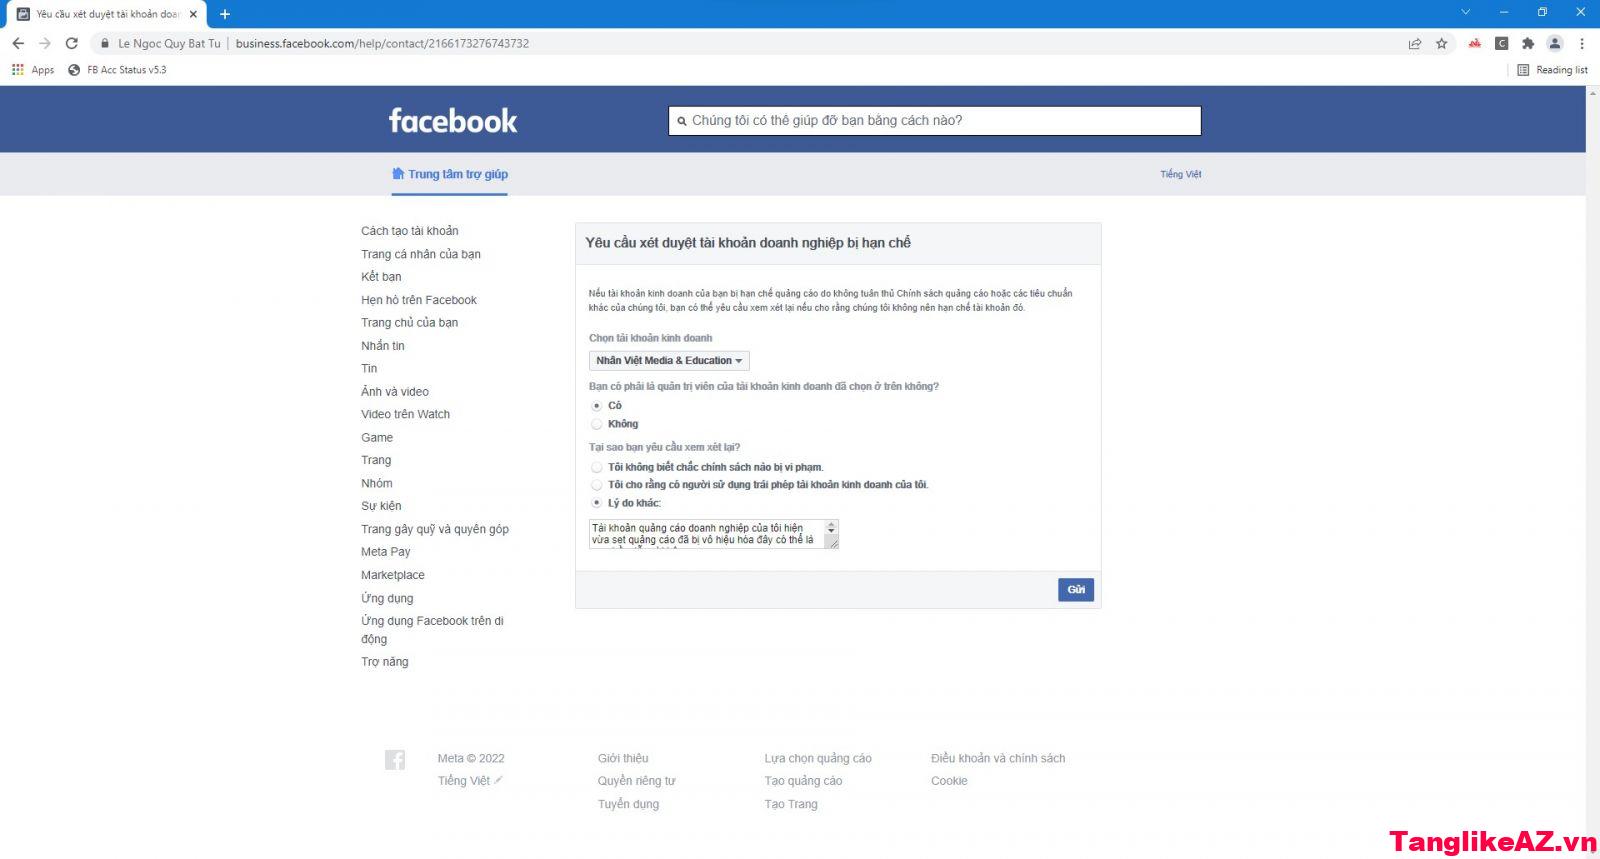Screen dimensions: 1600x859
Task: Choose 'Lý do khác' reason option
Action: coord(597,503)
